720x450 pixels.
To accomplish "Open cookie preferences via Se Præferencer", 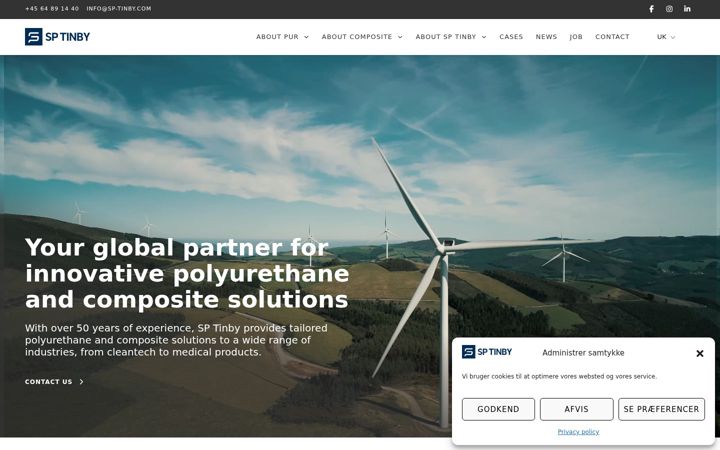I will point(661,409).
